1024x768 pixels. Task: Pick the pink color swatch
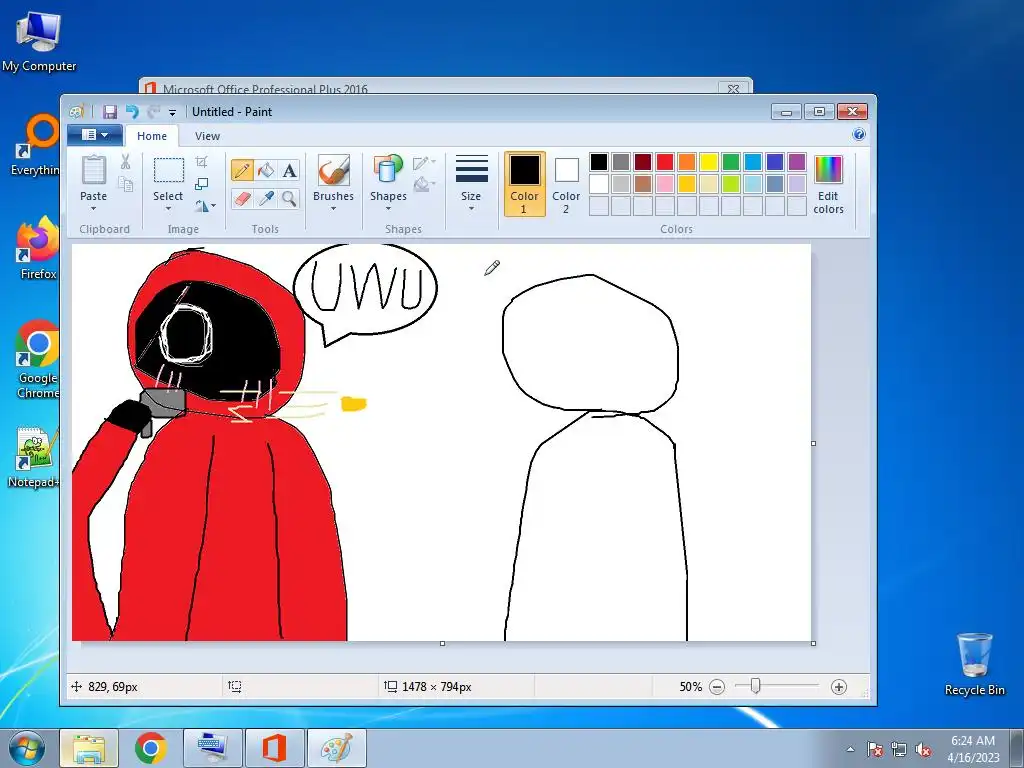665,184
